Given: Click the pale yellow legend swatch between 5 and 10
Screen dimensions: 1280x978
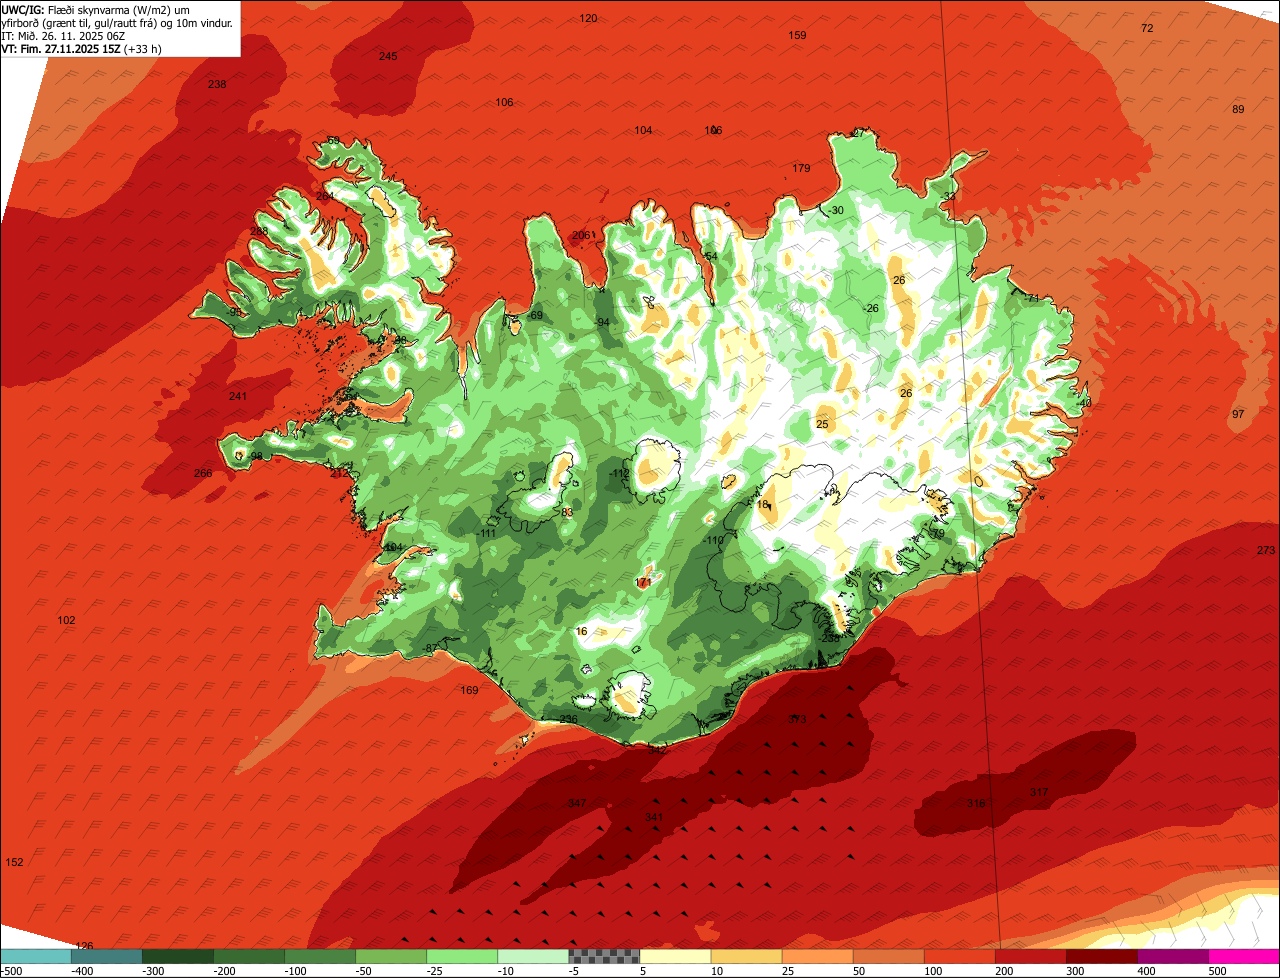Looking at the screenshot, I should click(675, 956).
